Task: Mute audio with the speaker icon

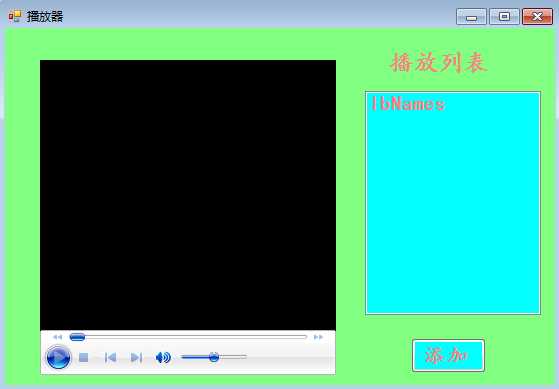Action: point(163,357)
